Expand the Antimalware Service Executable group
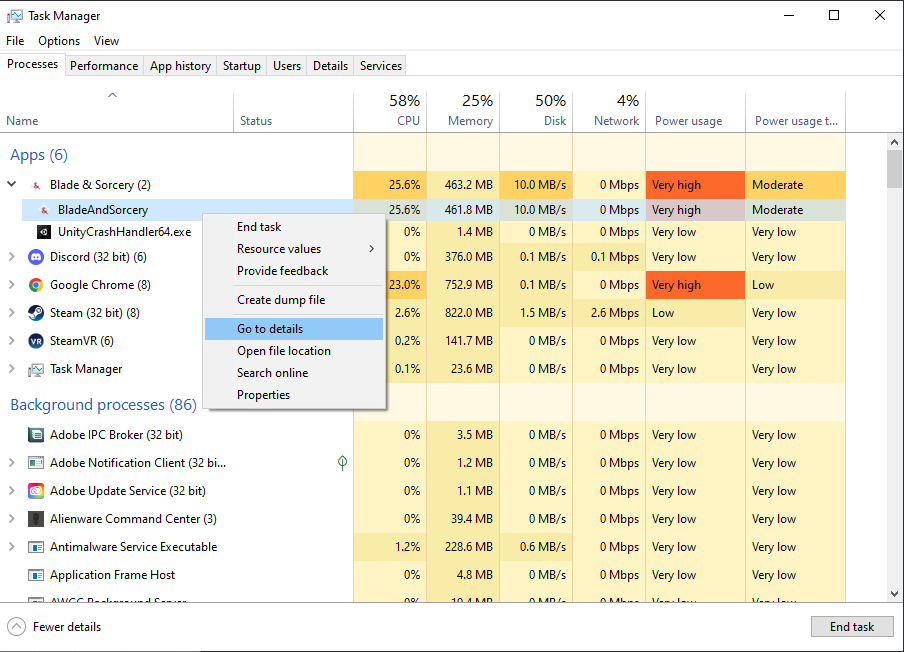The width and height of the screenshot is (904, 652). click(11, 547)
